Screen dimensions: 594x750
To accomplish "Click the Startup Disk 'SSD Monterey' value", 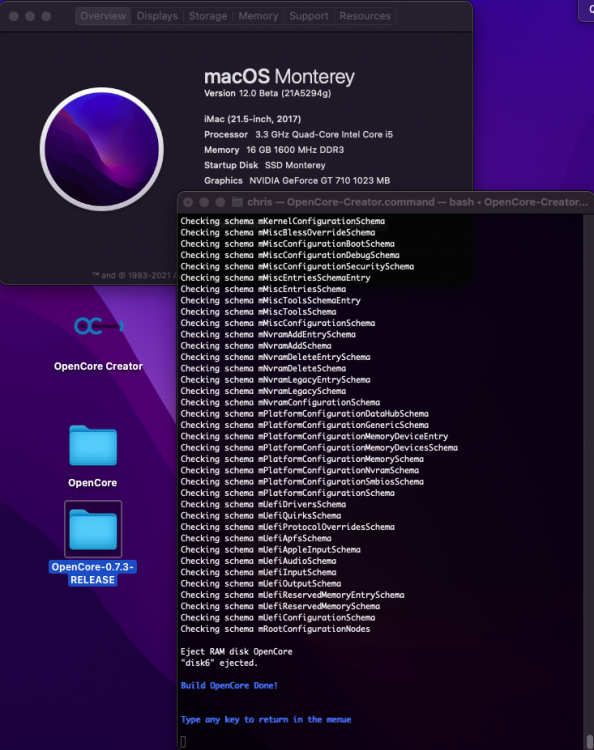I will pos(295,165).
